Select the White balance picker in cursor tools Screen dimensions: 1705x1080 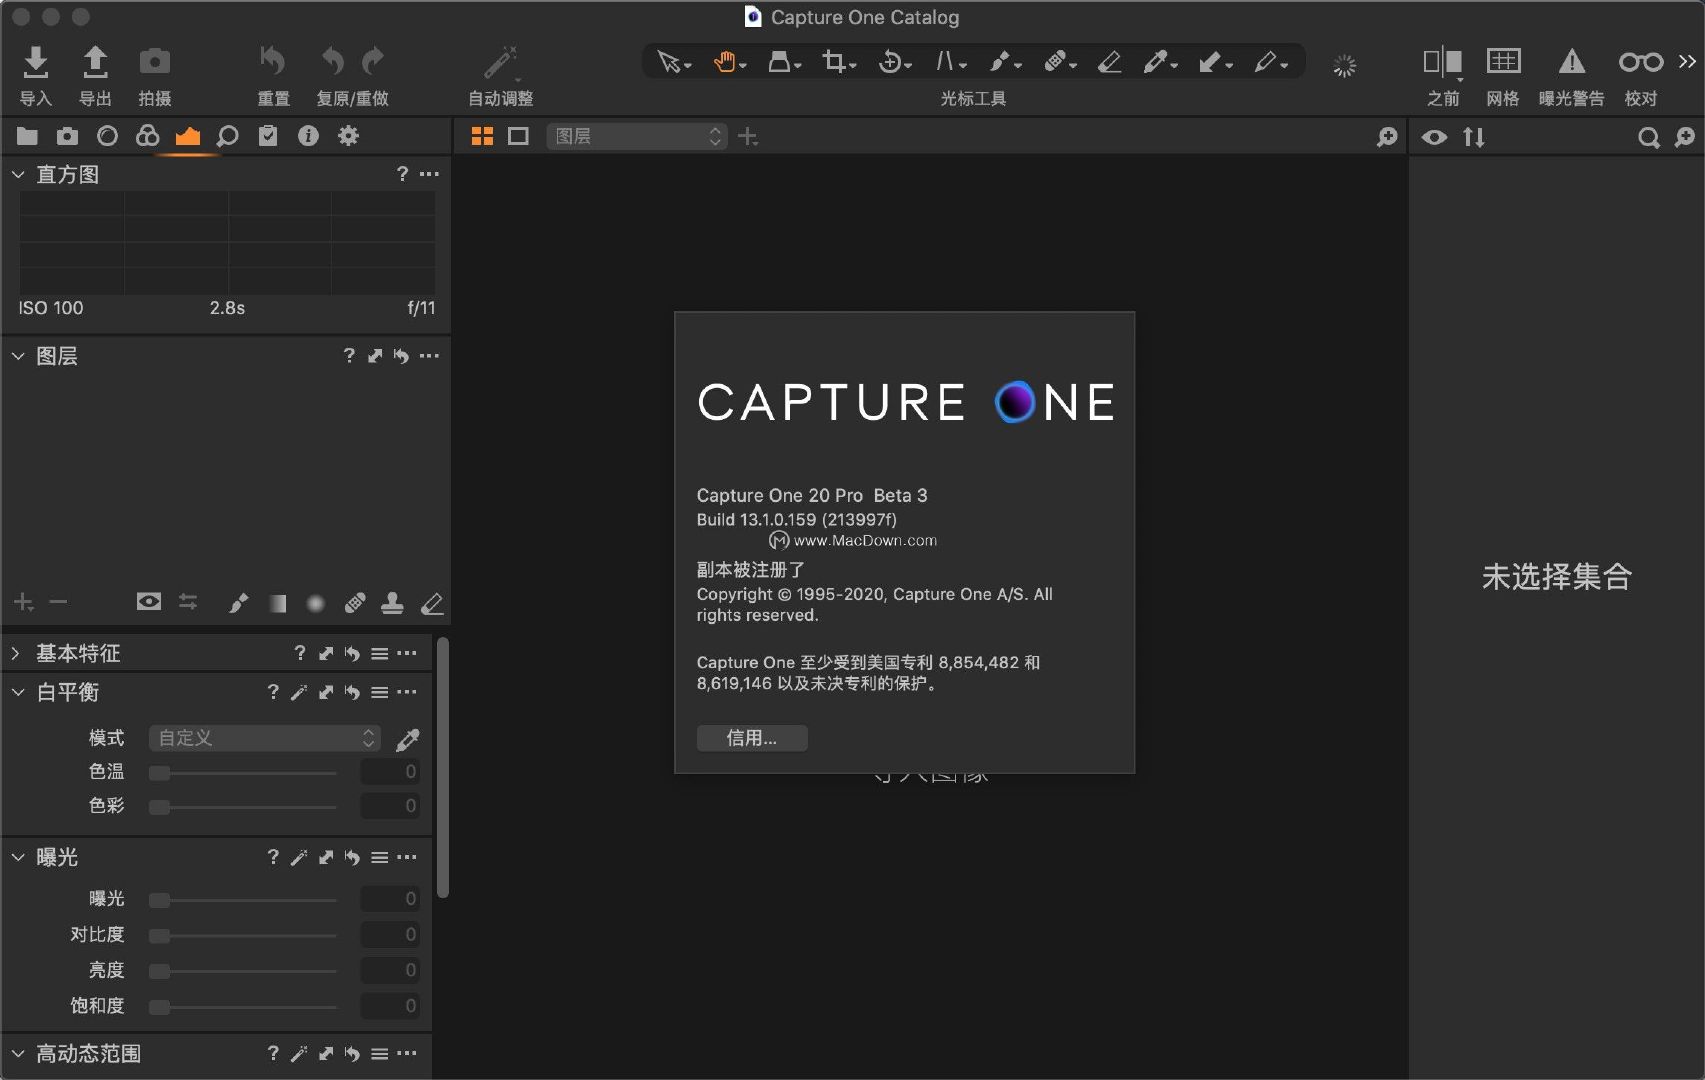[x=1159, y=63]
